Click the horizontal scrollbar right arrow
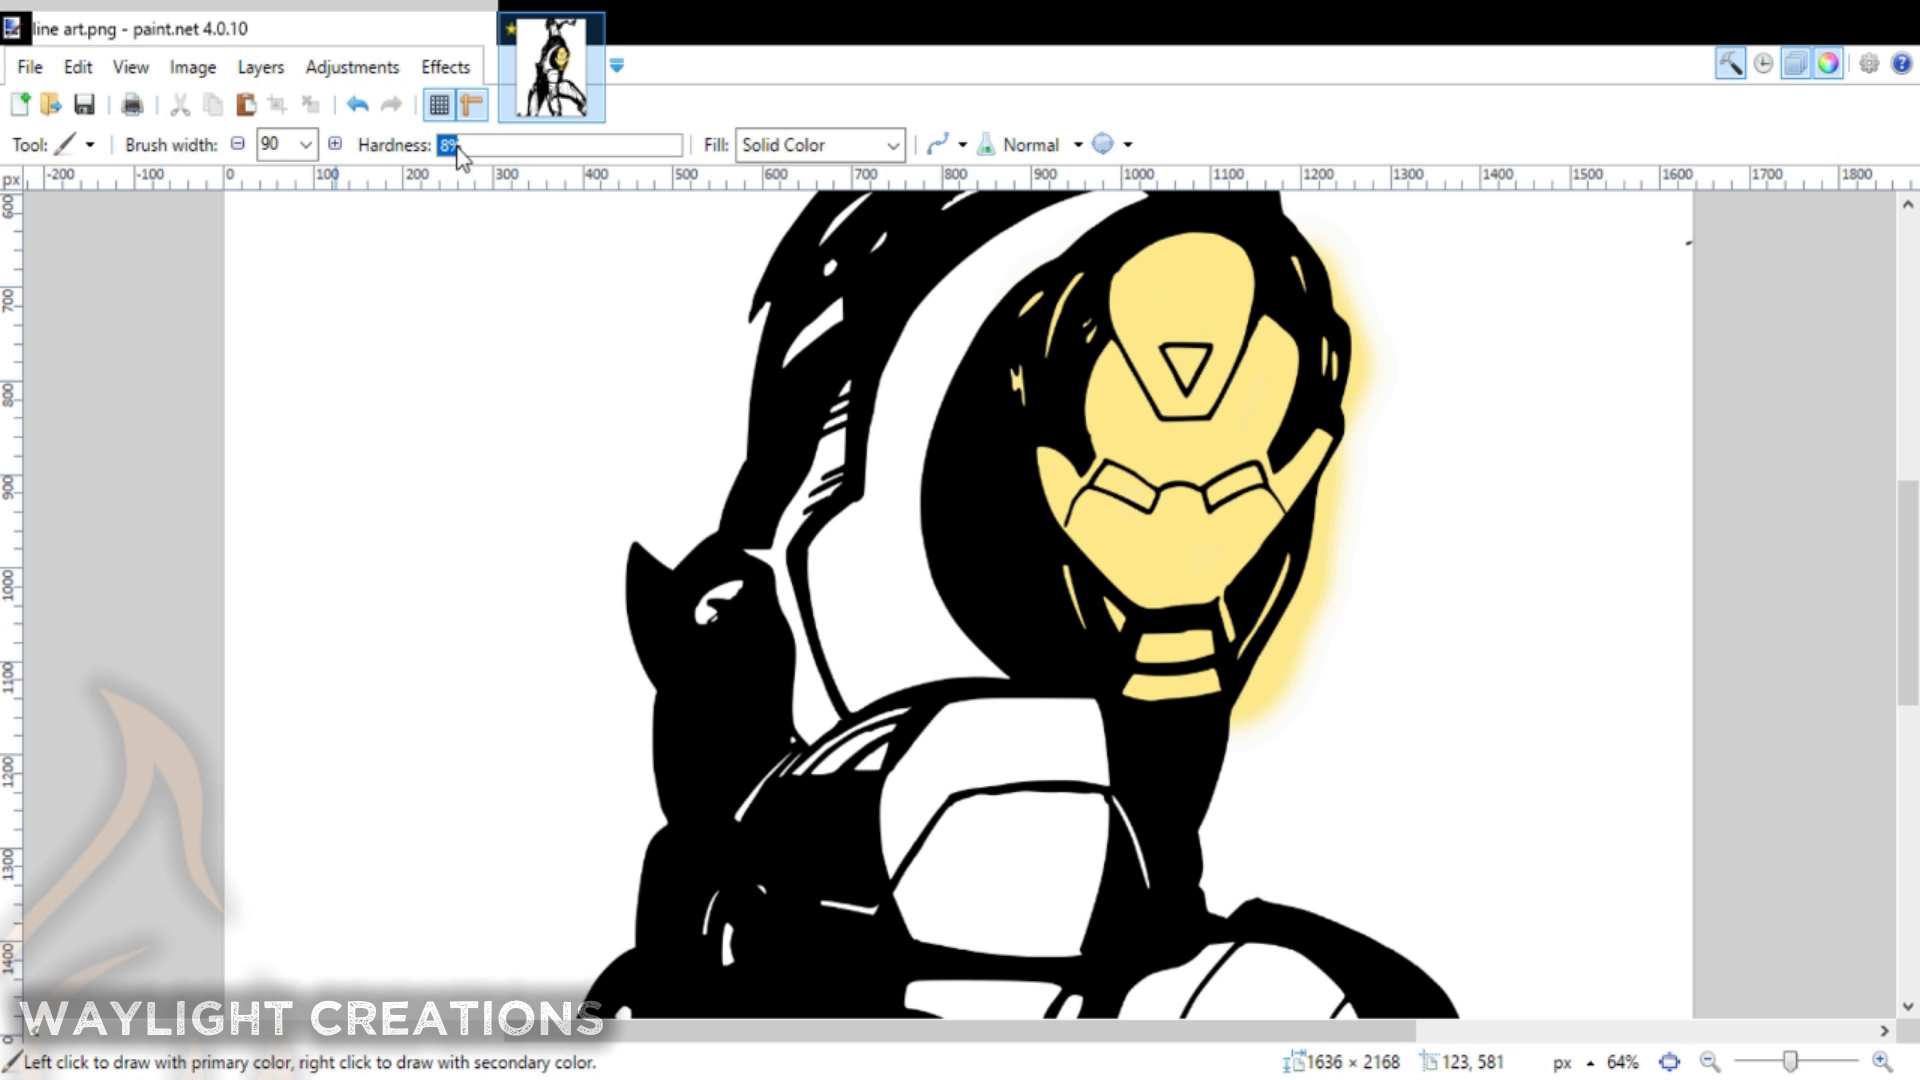This screenshot has width=1920, height=1080. [x=1884, y=1030]
